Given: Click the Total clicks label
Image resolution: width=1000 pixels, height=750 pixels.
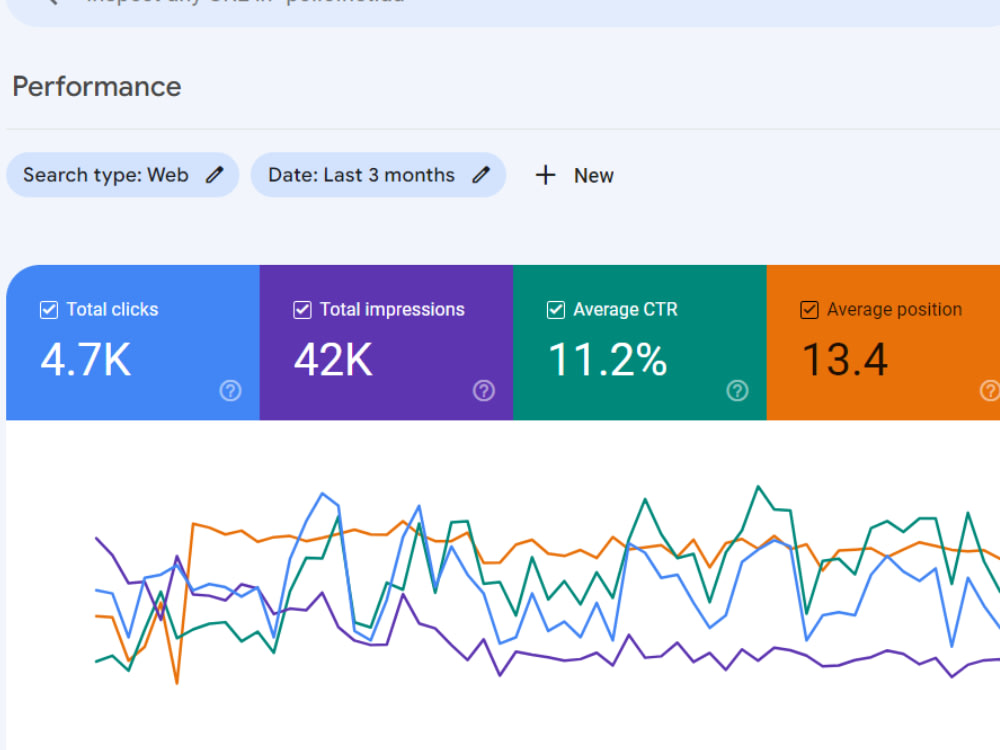Looking at the screenshot, I should pos(112,309).
